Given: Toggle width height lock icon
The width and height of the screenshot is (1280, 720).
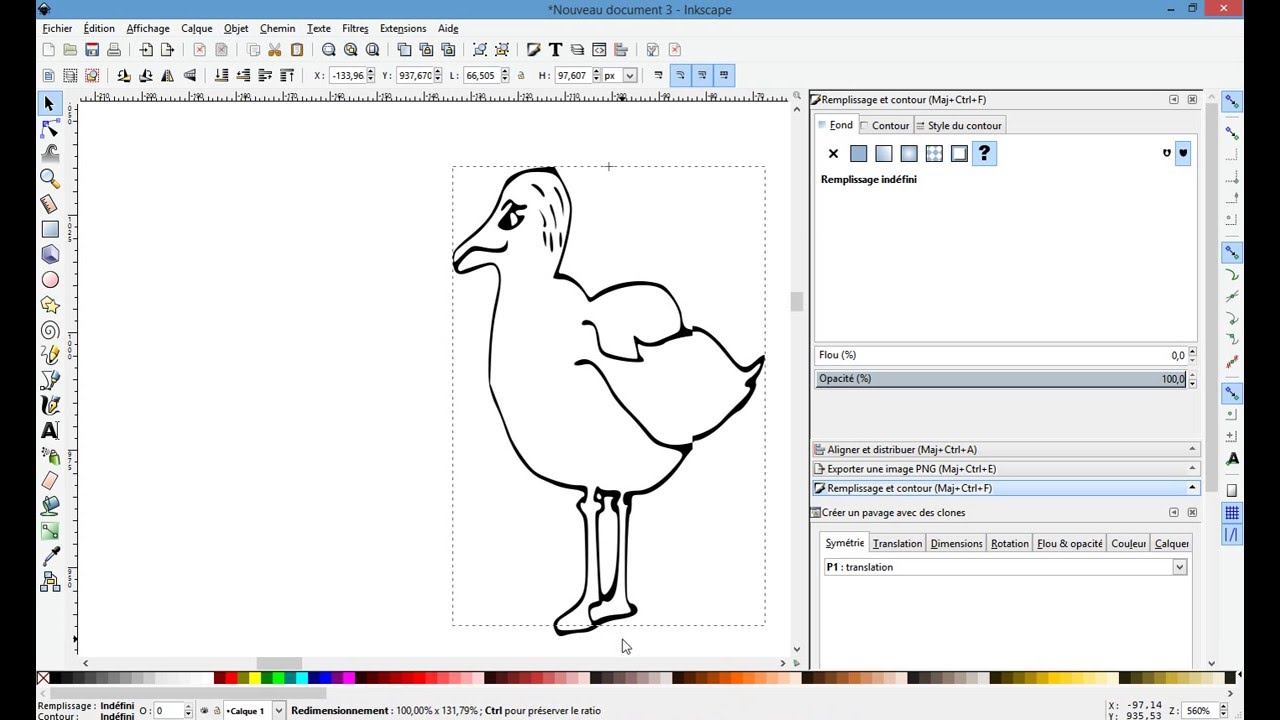Looking at the screenshot, I should [x=521, y=75].
